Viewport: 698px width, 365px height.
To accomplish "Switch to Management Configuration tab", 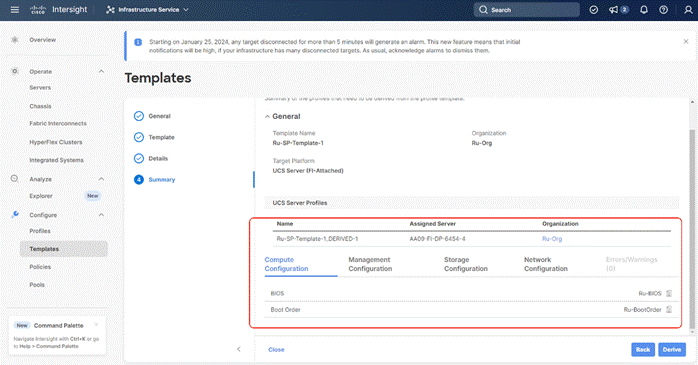I will (370, 264).
